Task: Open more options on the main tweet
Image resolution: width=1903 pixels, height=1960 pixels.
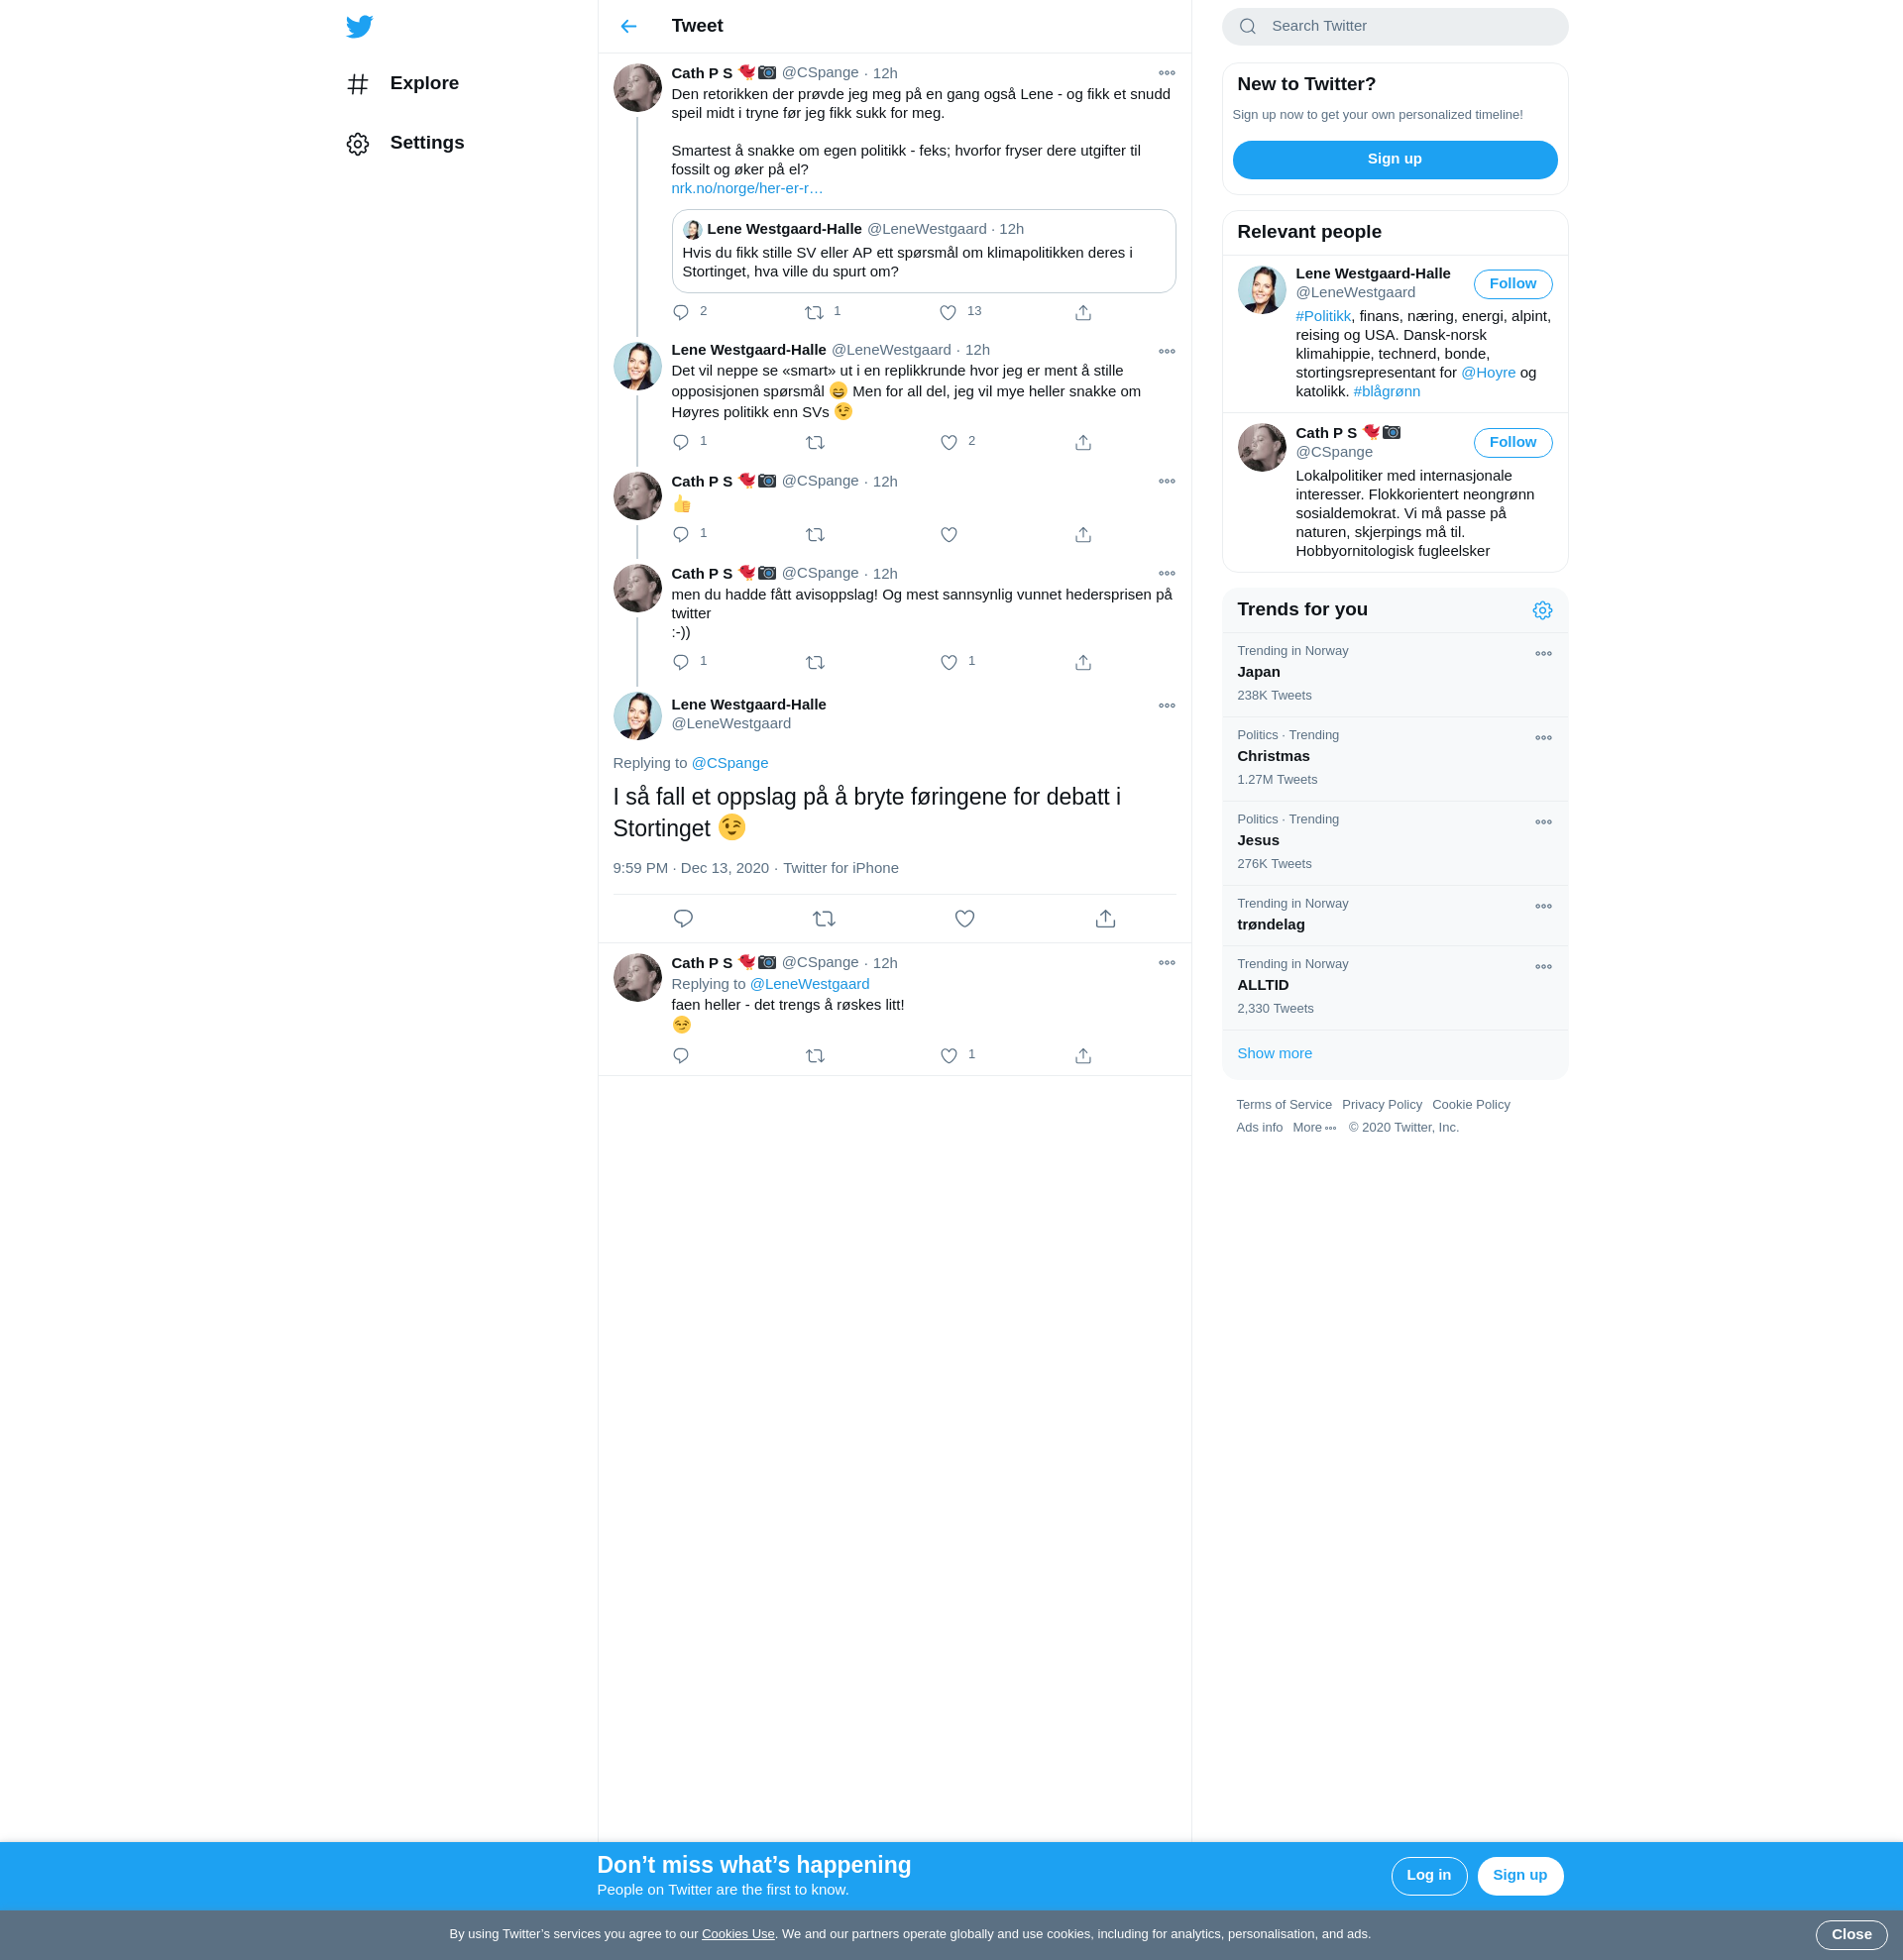Action: [1166, 705]
